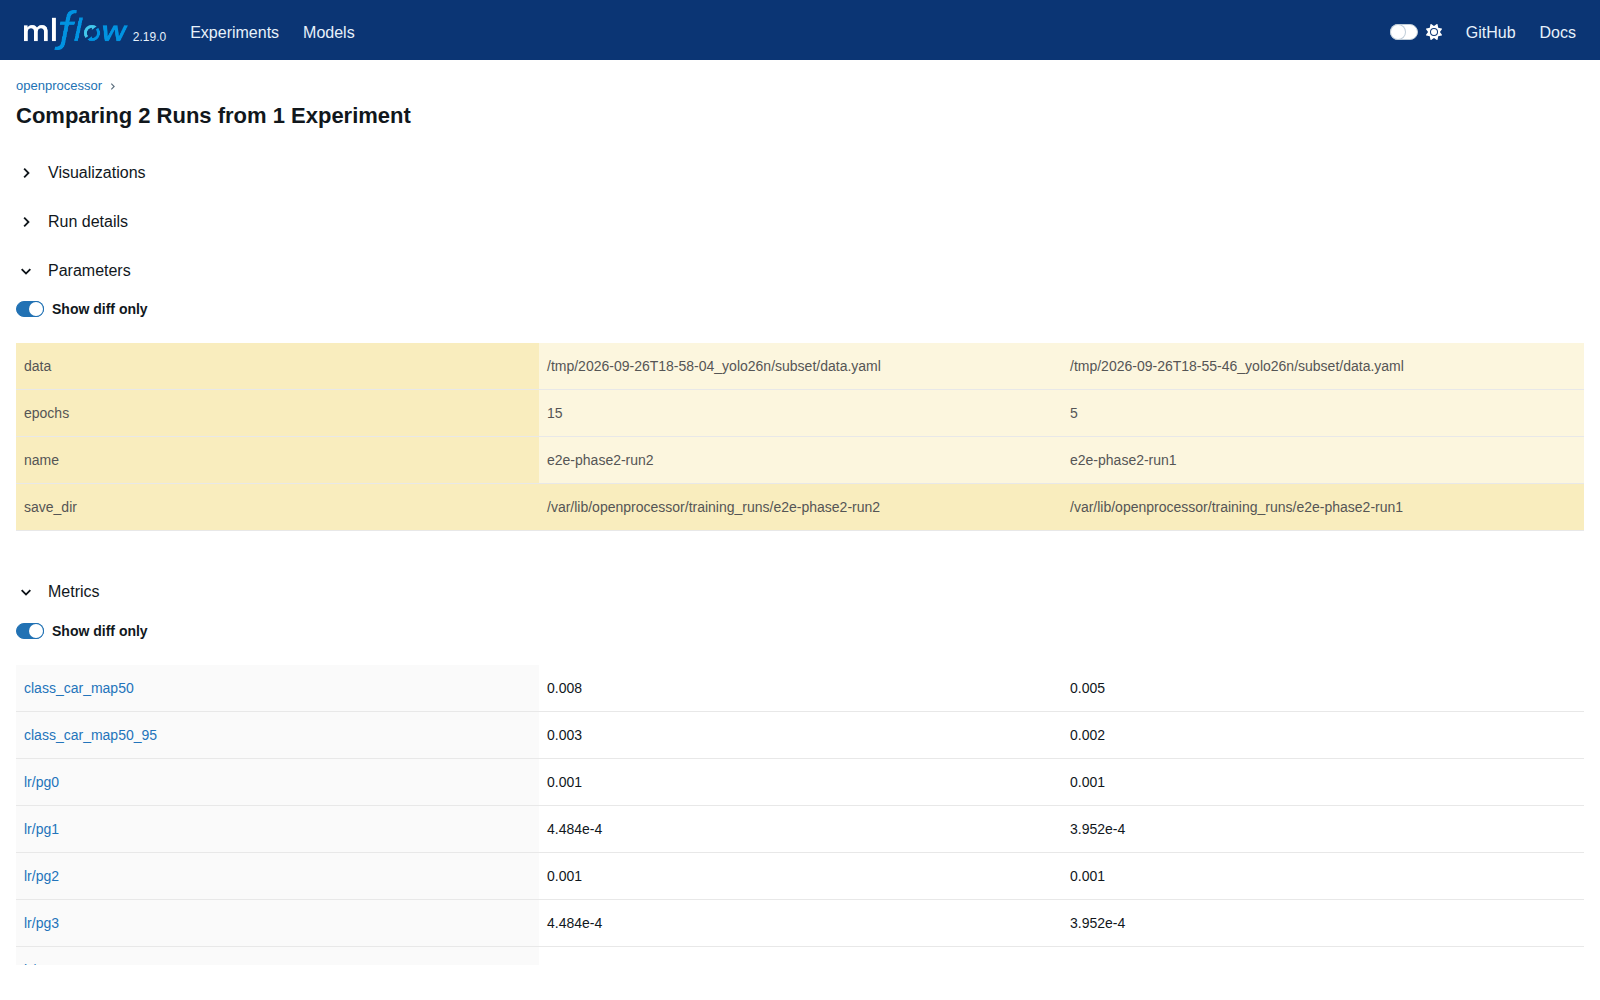Go to openprocessor experiment breadcrumb

(59, 86)
